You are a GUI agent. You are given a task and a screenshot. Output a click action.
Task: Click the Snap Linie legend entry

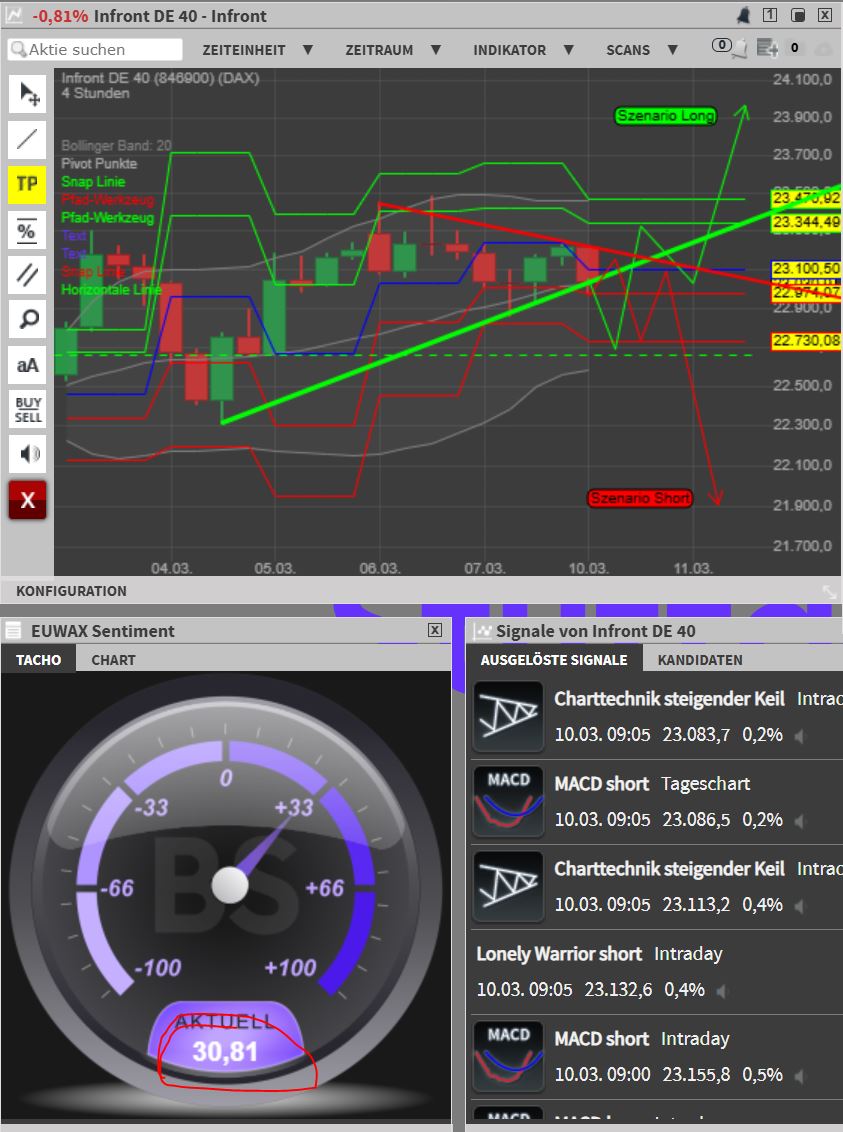tap(93, 181)
